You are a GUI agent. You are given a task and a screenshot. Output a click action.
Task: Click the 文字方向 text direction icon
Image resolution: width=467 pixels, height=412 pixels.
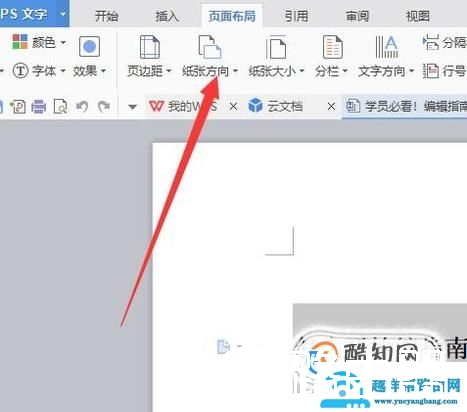386,47
